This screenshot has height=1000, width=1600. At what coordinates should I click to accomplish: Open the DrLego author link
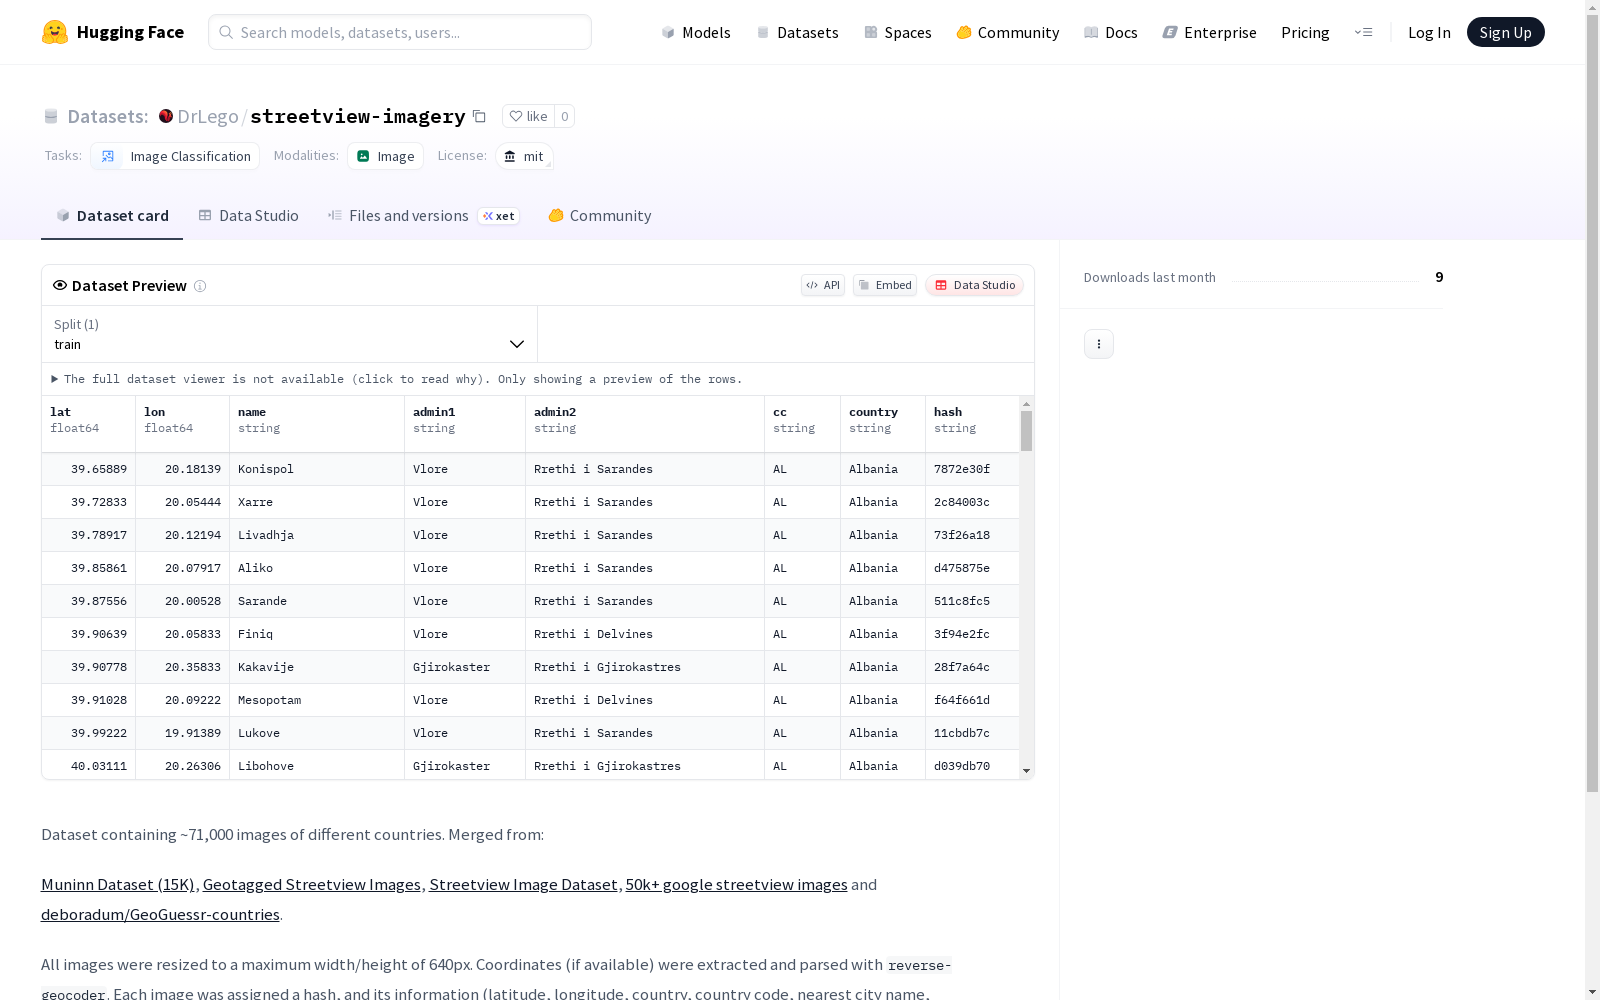tap(208, 116)
